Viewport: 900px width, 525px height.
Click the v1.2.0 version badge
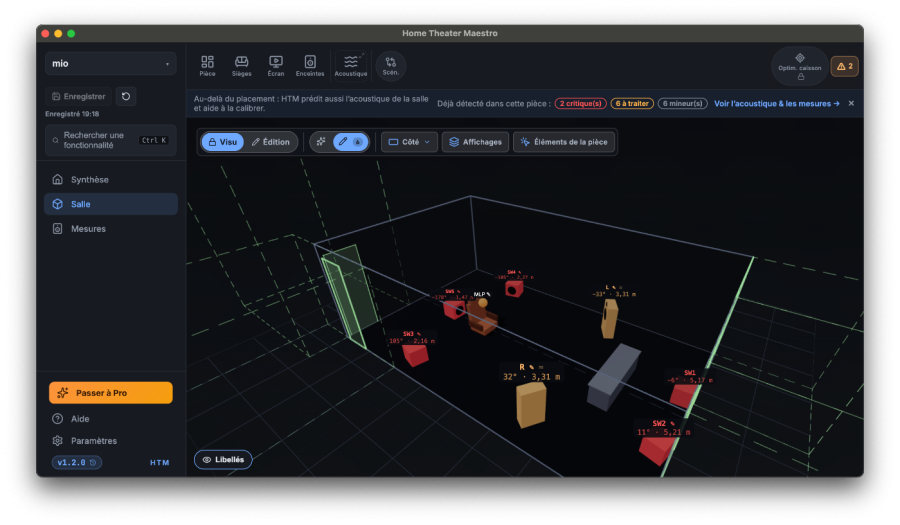tap(77, 462)
